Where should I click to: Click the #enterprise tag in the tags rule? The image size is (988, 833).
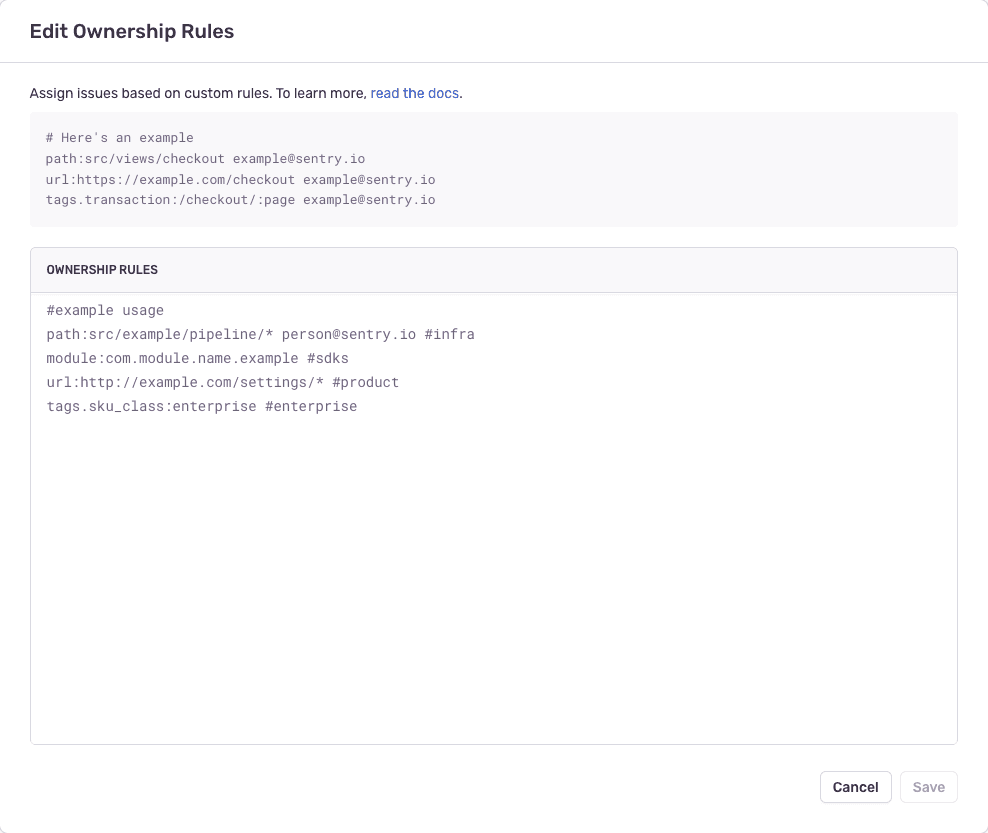point(312,406)
